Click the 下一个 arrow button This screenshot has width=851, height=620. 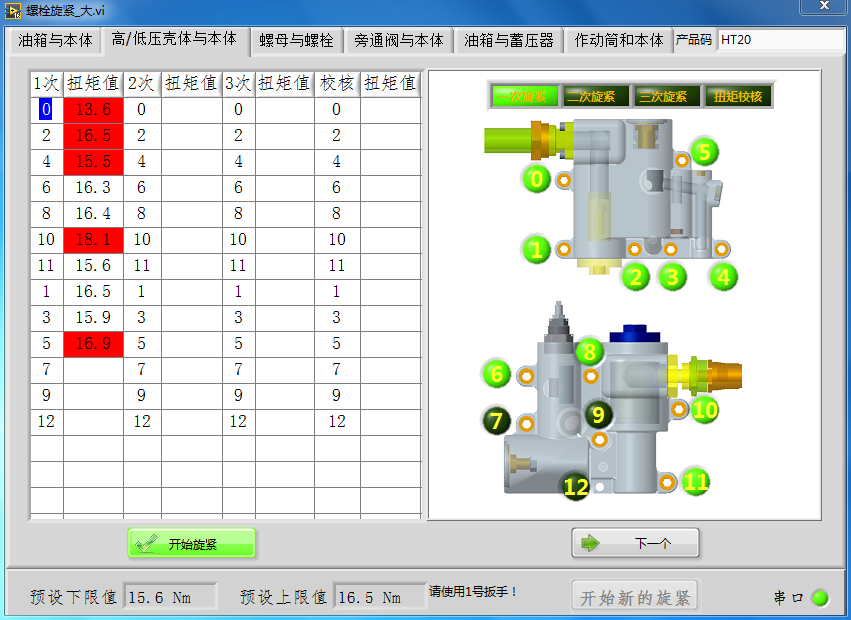635,543
